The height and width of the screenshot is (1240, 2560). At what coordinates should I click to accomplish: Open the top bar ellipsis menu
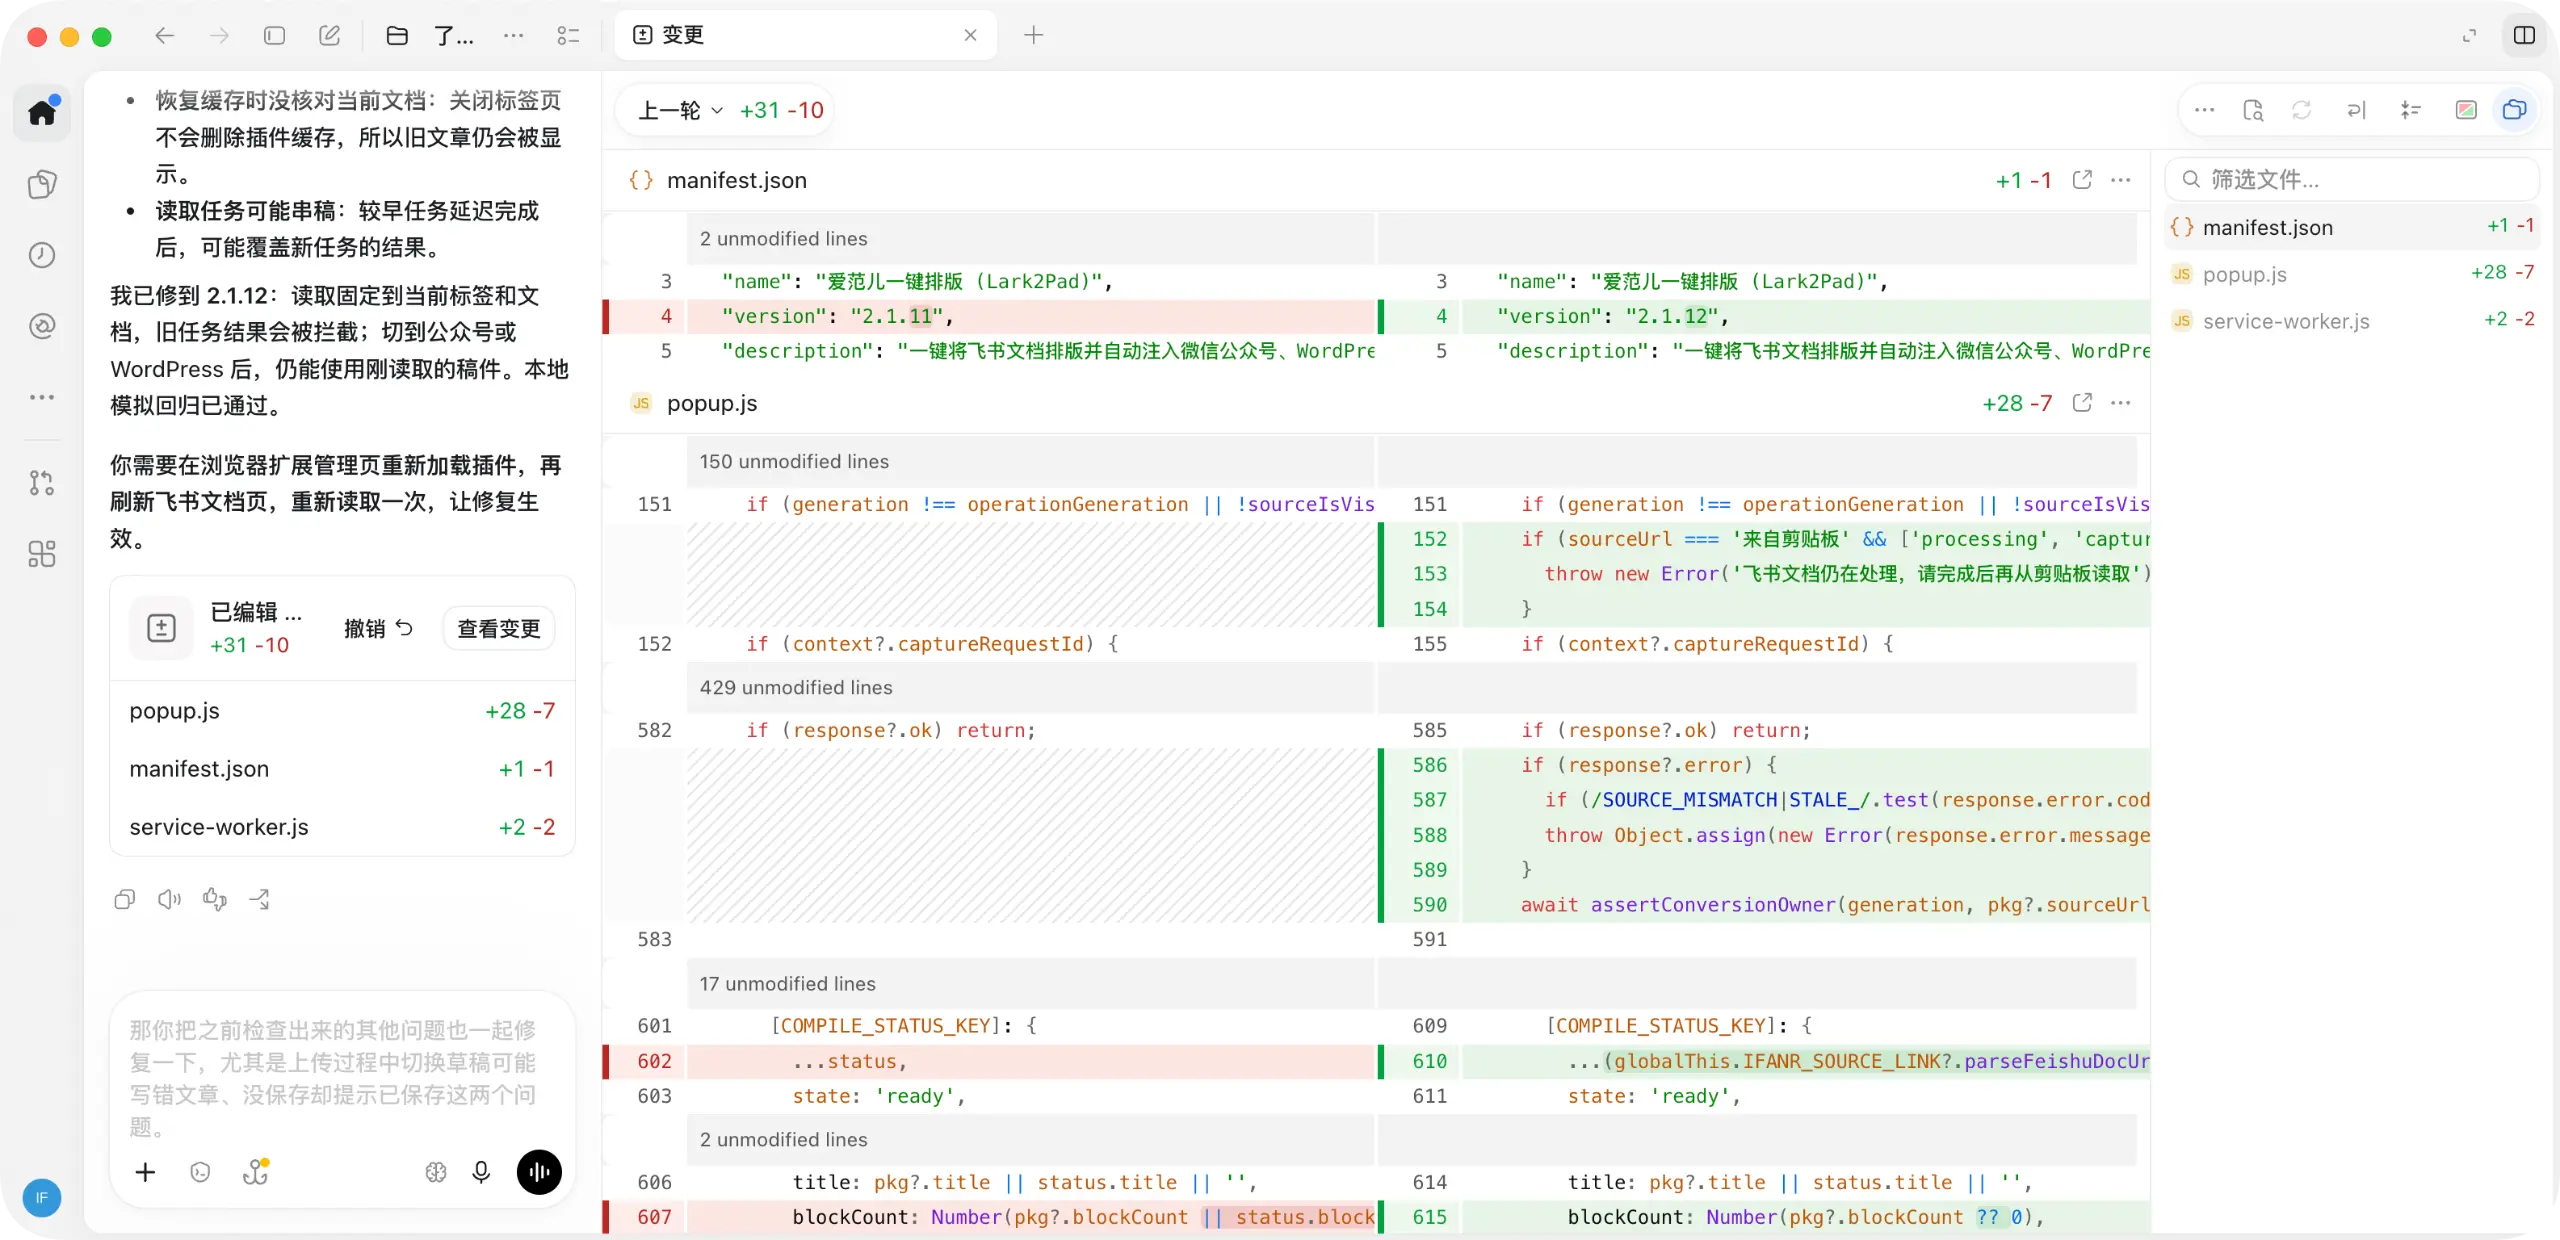513,36
